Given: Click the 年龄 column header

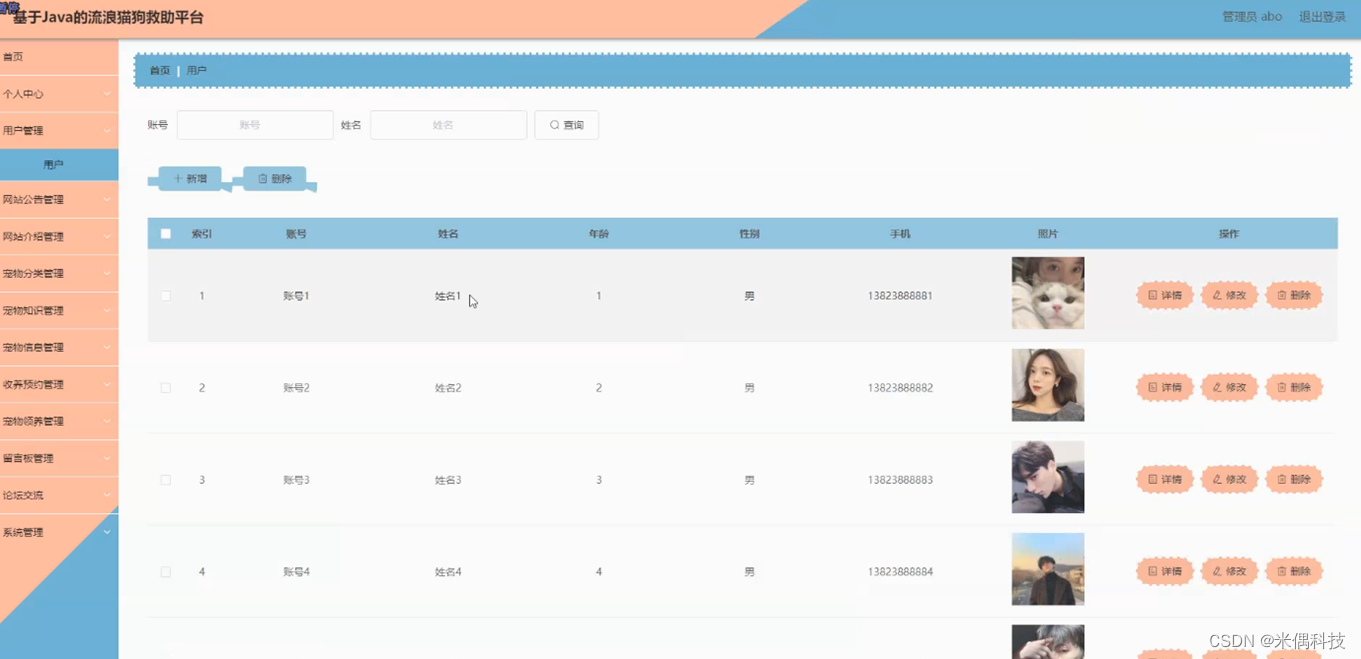Looking at the screenshot, I should (598, 234).
